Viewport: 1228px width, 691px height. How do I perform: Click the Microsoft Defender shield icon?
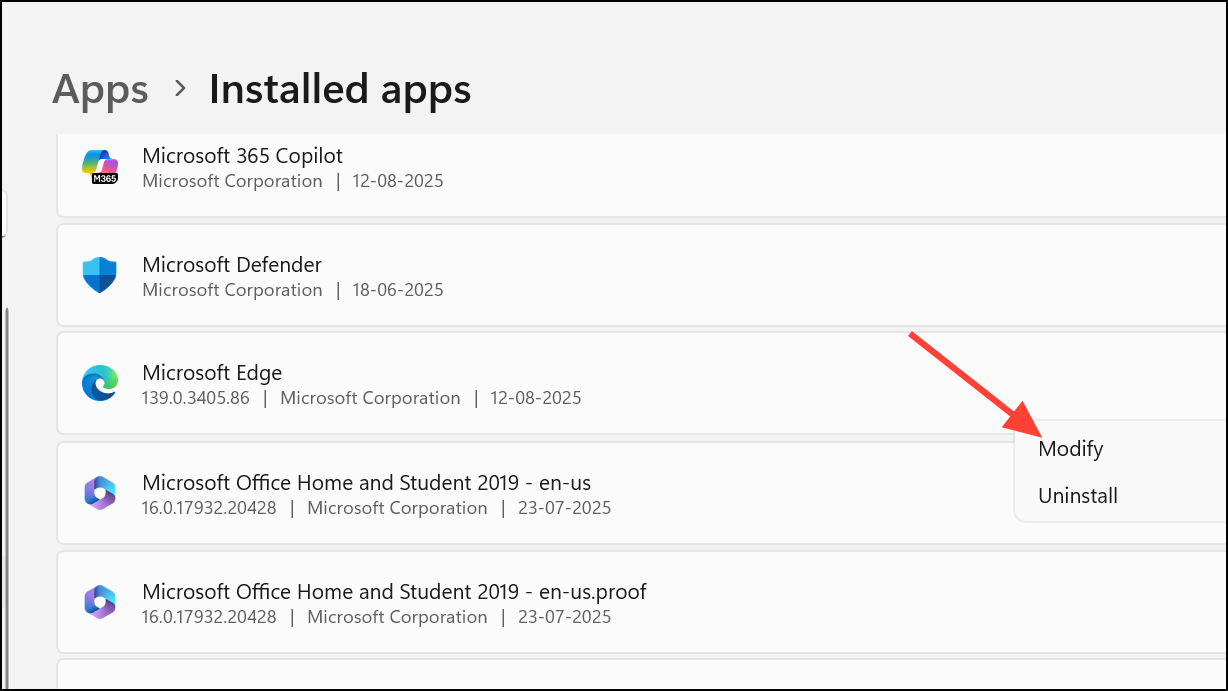100,276
